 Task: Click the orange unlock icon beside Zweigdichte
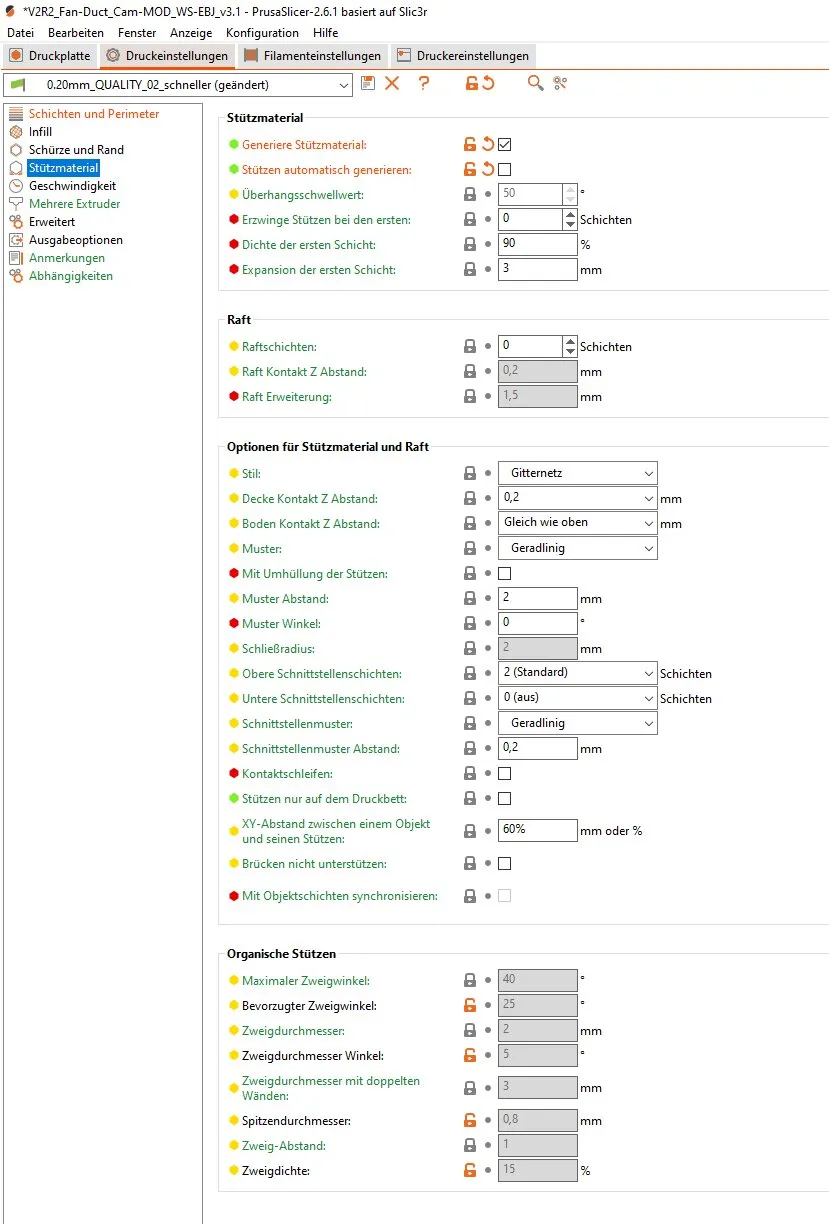pyautogui.click(x=470, y=1170)
